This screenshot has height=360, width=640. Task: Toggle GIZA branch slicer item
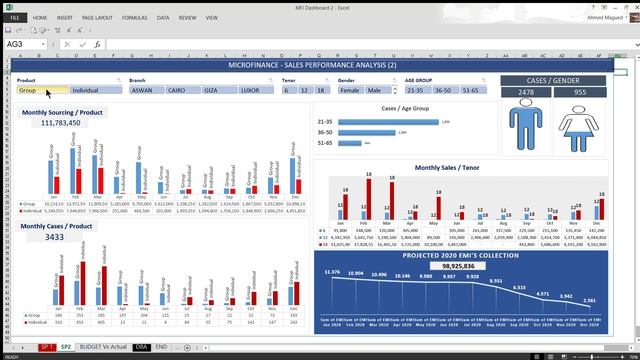(220, 90)
